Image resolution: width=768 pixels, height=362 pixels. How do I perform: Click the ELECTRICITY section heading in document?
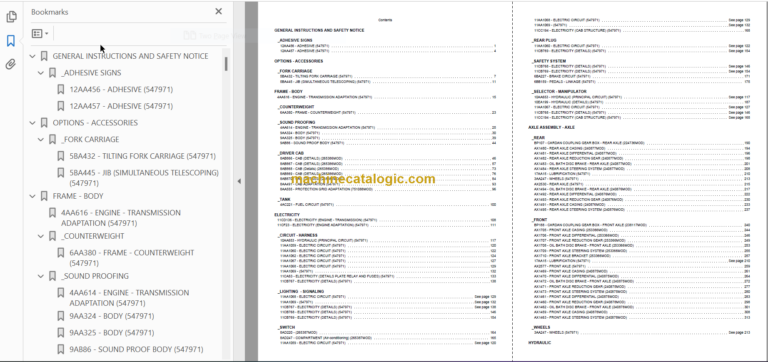coord(287,215)
